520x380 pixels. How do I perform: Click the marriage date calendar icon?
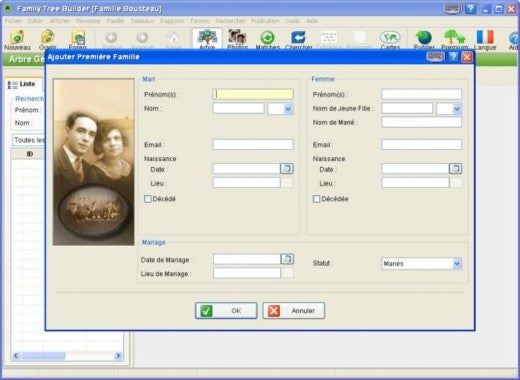[x=287, y=259]
